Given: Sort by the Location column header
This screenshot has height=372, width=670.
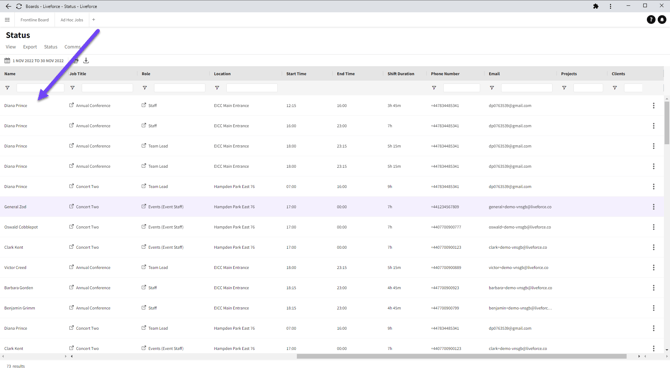Looking at the screenshot, I should pyautogui.click(x=222, y=74).
